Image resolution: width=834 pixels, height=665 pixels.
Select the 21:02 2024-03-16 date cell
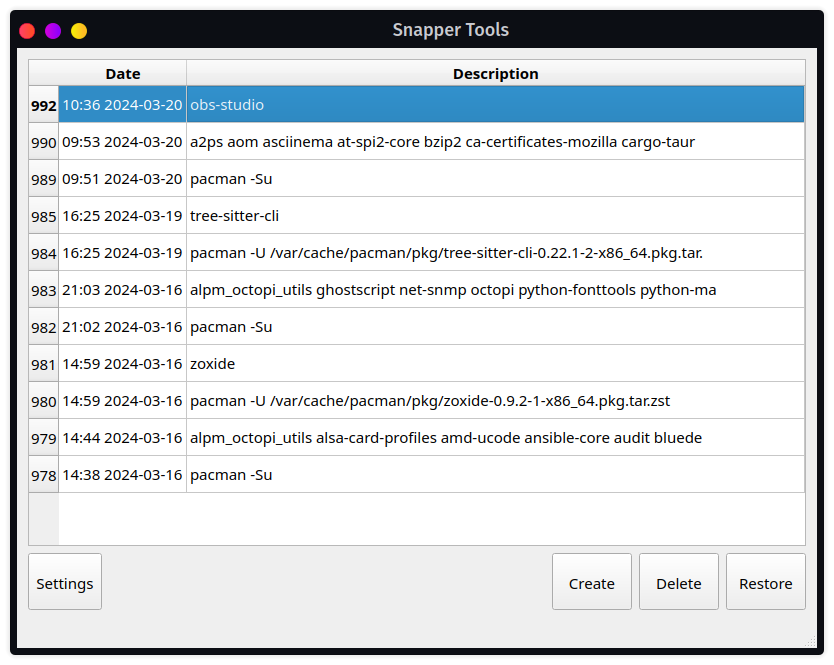tap(122, 327)
